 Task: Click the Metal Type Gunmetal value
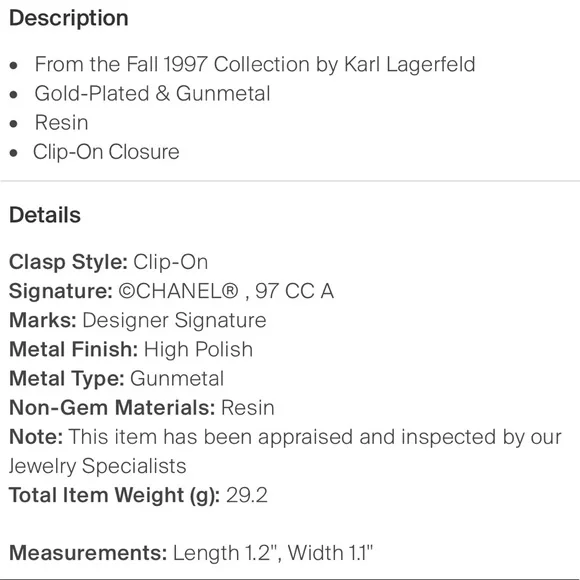pyautogui.click(x=177, y=379)
